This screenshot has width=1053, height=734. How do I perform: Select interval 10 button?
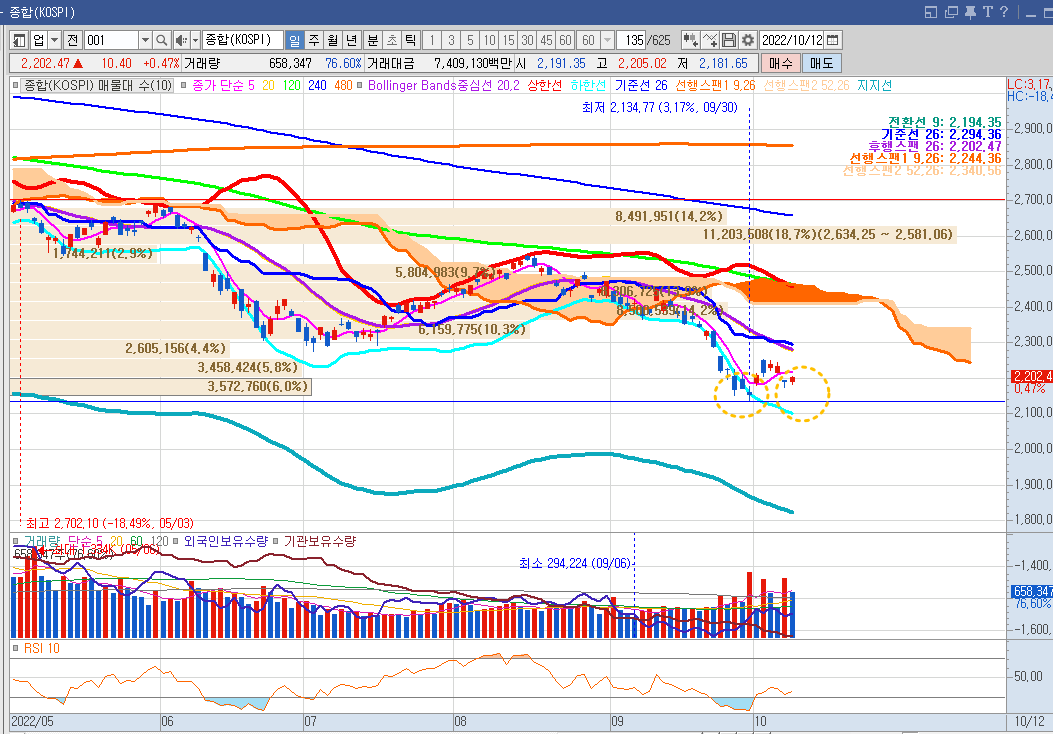coord(490,40)
